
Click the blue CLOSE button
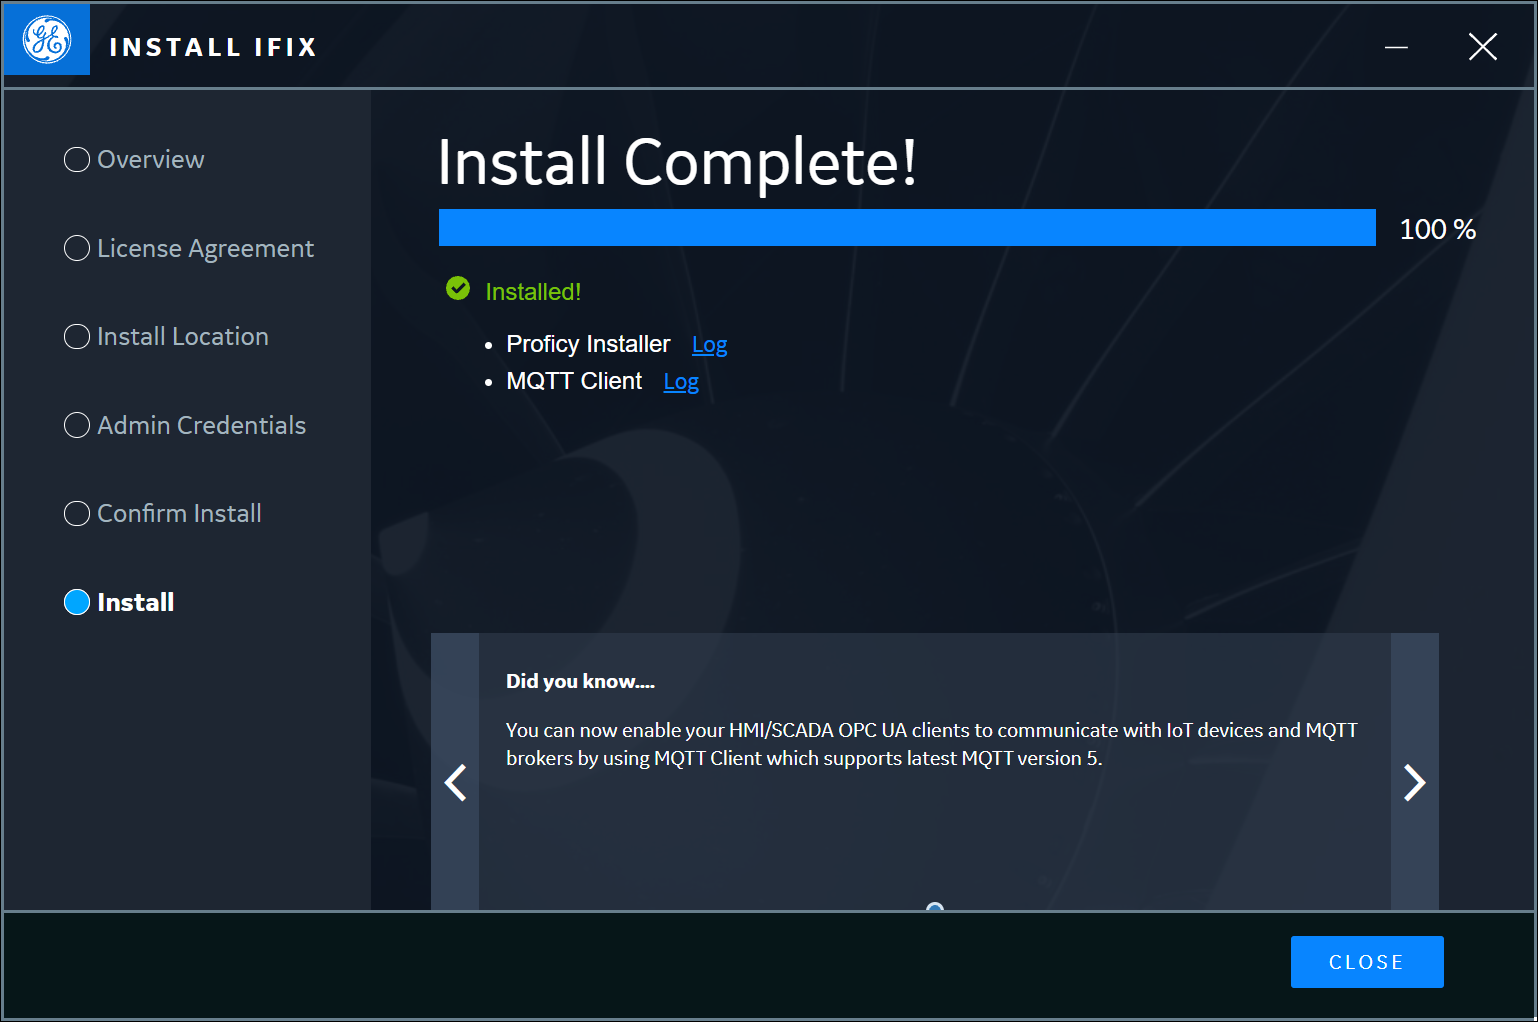(x=1367, y=962)
